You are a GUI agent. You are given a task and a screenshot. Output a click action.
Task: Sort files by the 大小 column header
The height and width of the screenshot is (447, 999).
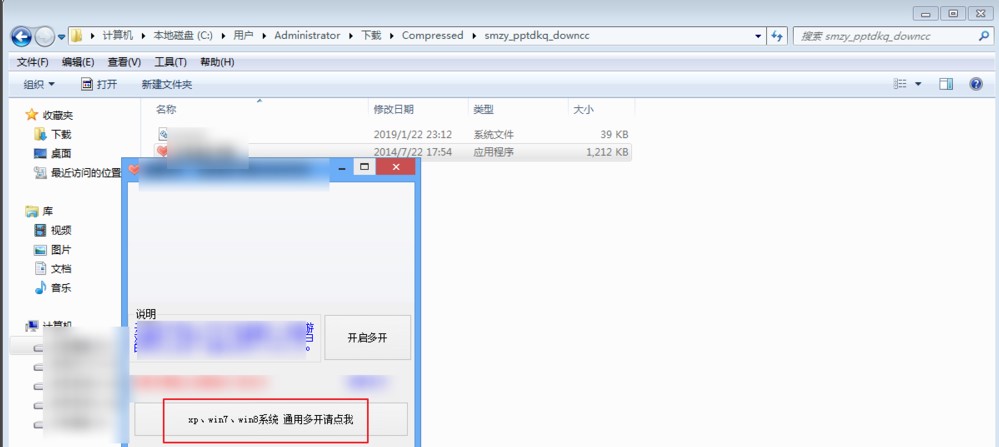[583, 110]
